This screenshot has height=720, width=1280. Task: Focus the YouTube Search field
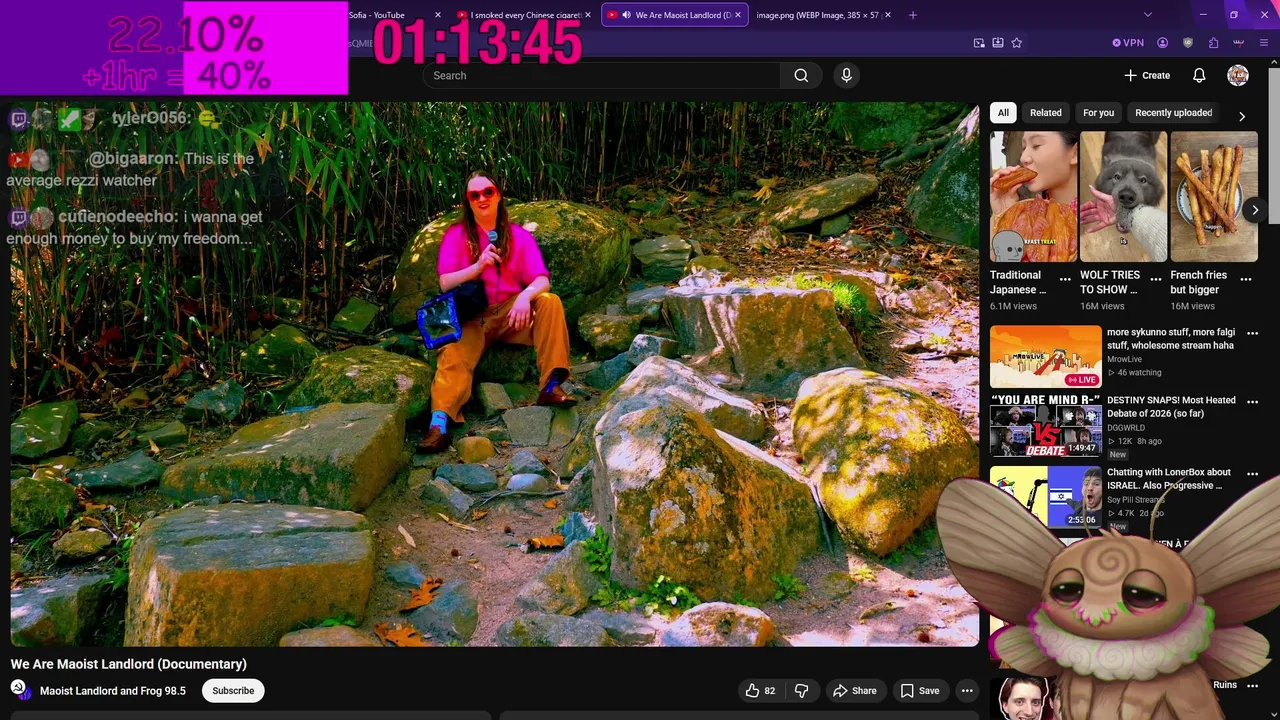point(601,75)
